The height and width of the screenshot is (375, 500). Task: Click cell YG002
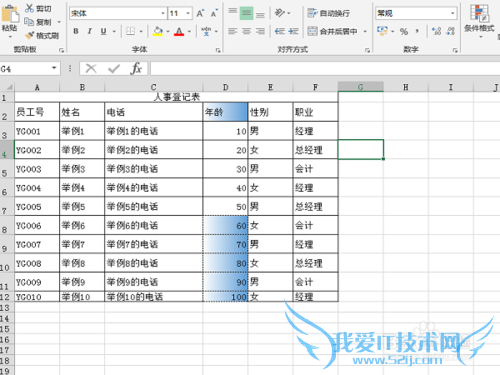tap(37, 150)
